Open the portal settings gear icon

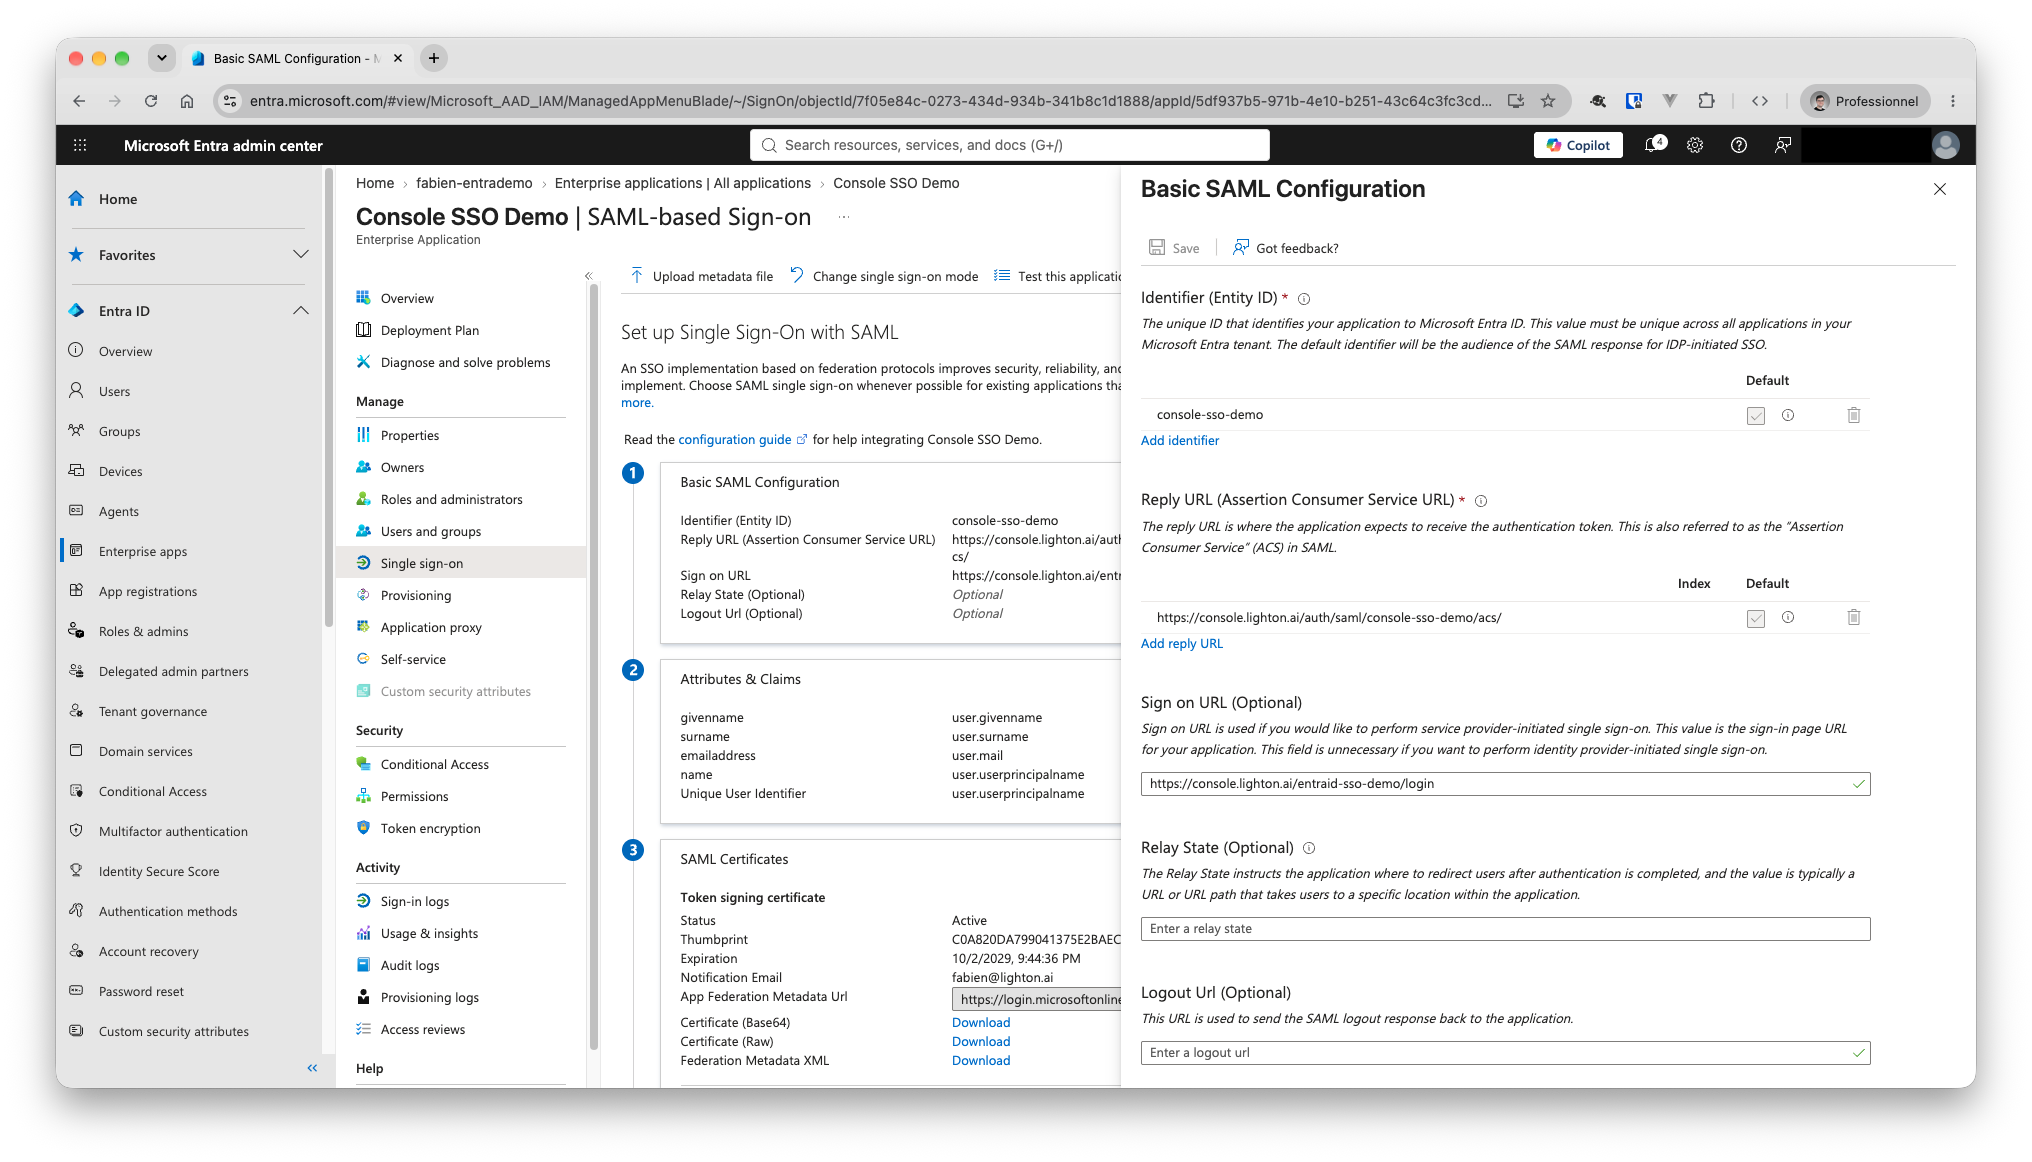point(1695,145)
